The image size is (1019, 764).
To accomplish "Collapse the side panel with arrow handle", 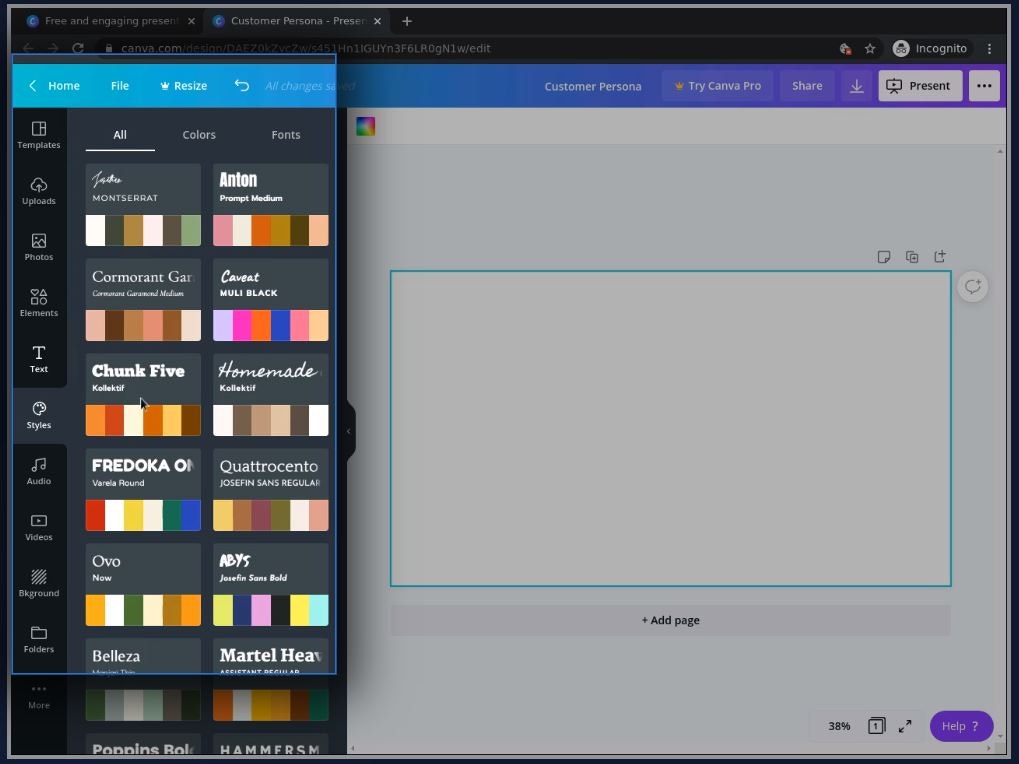I will 349,431.
